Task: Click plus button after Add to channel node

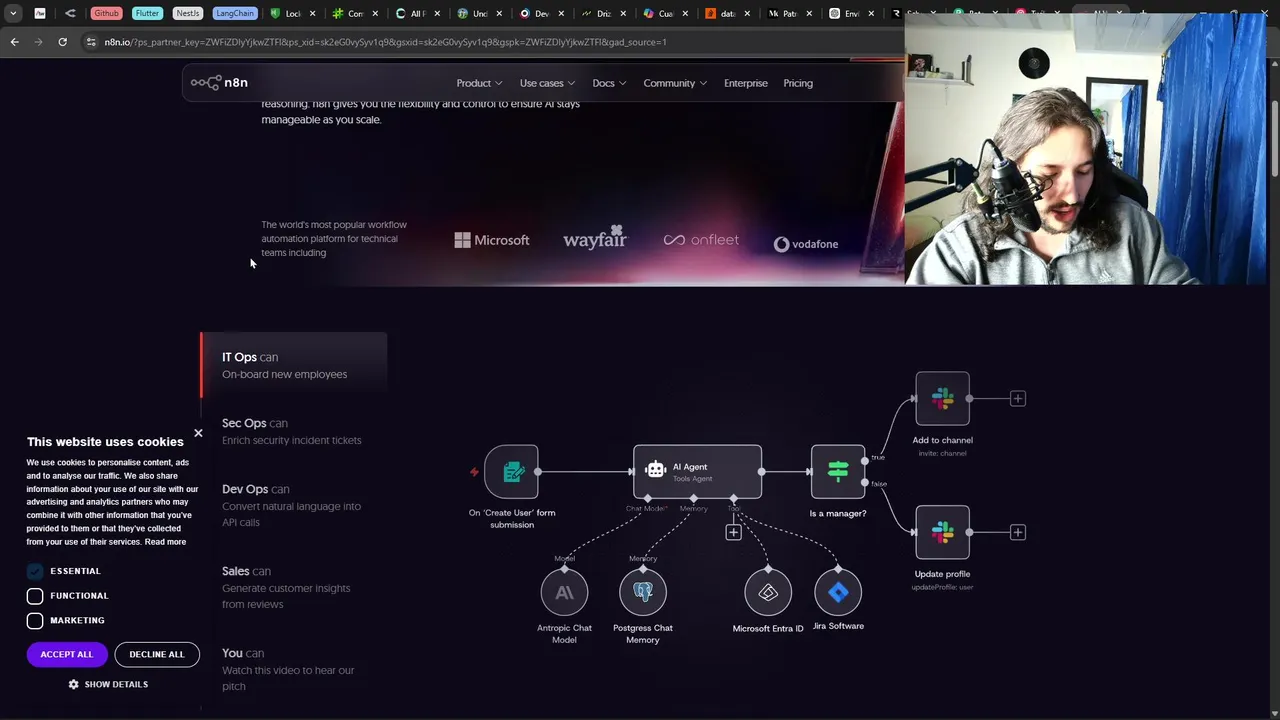Action: [x=1017, y=399]
